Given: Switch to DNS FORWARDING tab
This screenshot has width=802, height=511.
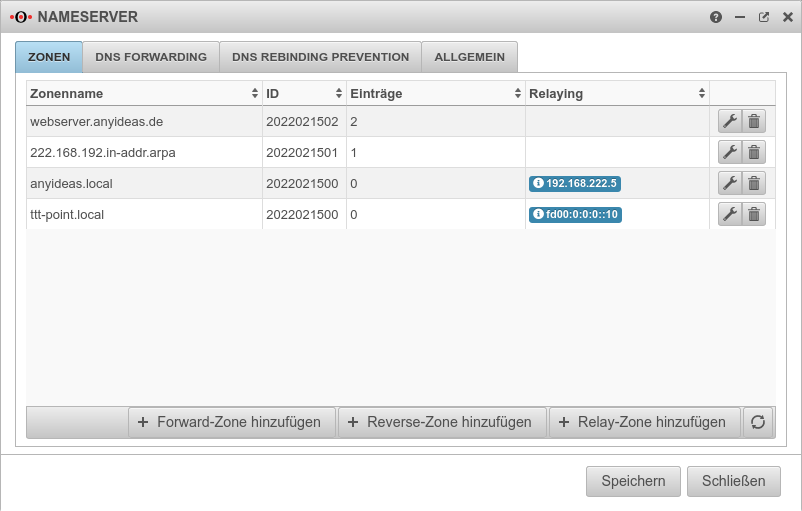Looking at the screenshot, I should (x=151, y=57).
